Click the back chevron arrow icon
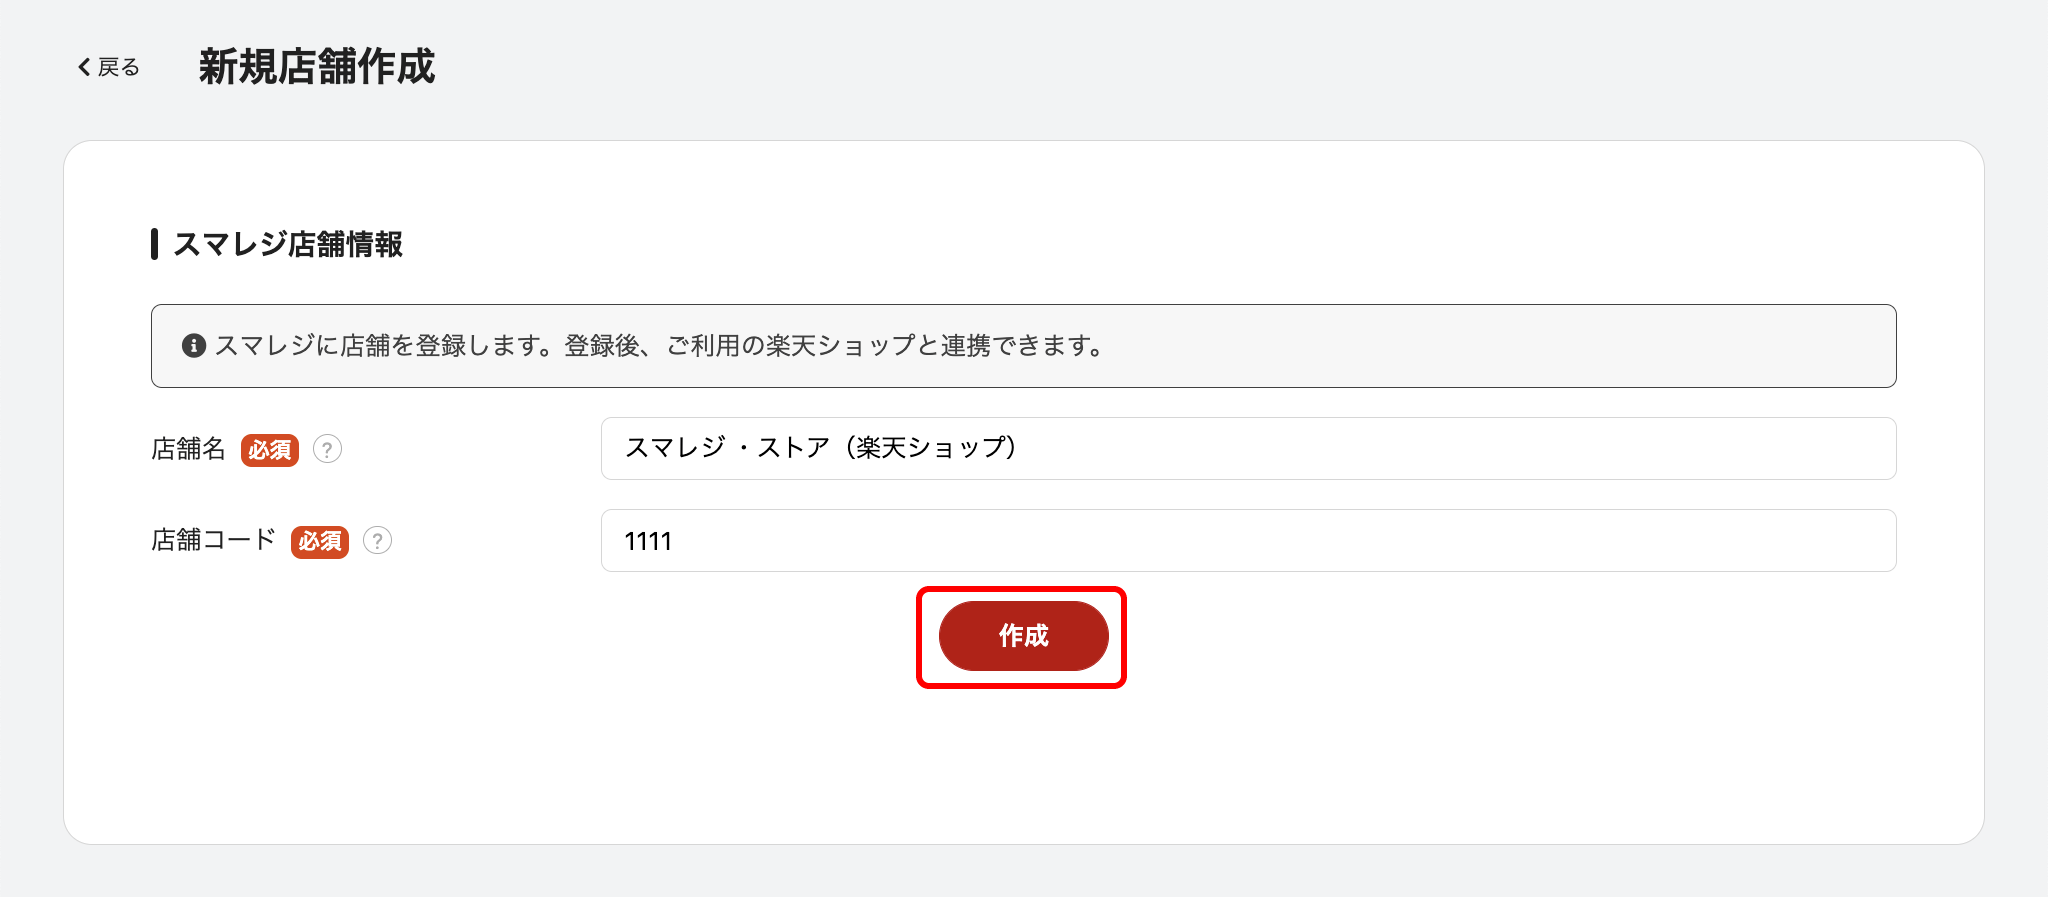Viewport: 2048px width, 897px height. click(84, 67)
